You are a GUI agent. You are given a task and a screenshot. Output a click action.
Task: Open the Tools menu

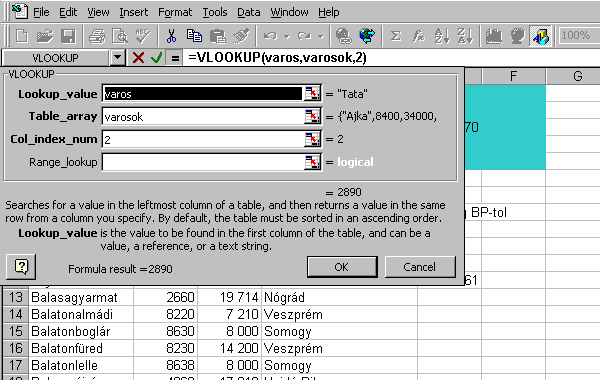tap(215, 12)
